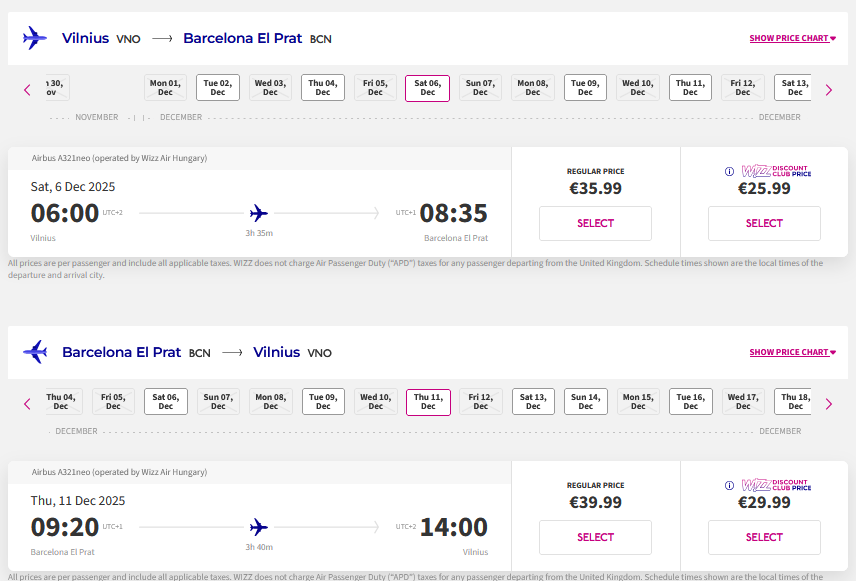
Task: Click the 06:00 Vilnius outbound flight card
Action: (259, 213)
